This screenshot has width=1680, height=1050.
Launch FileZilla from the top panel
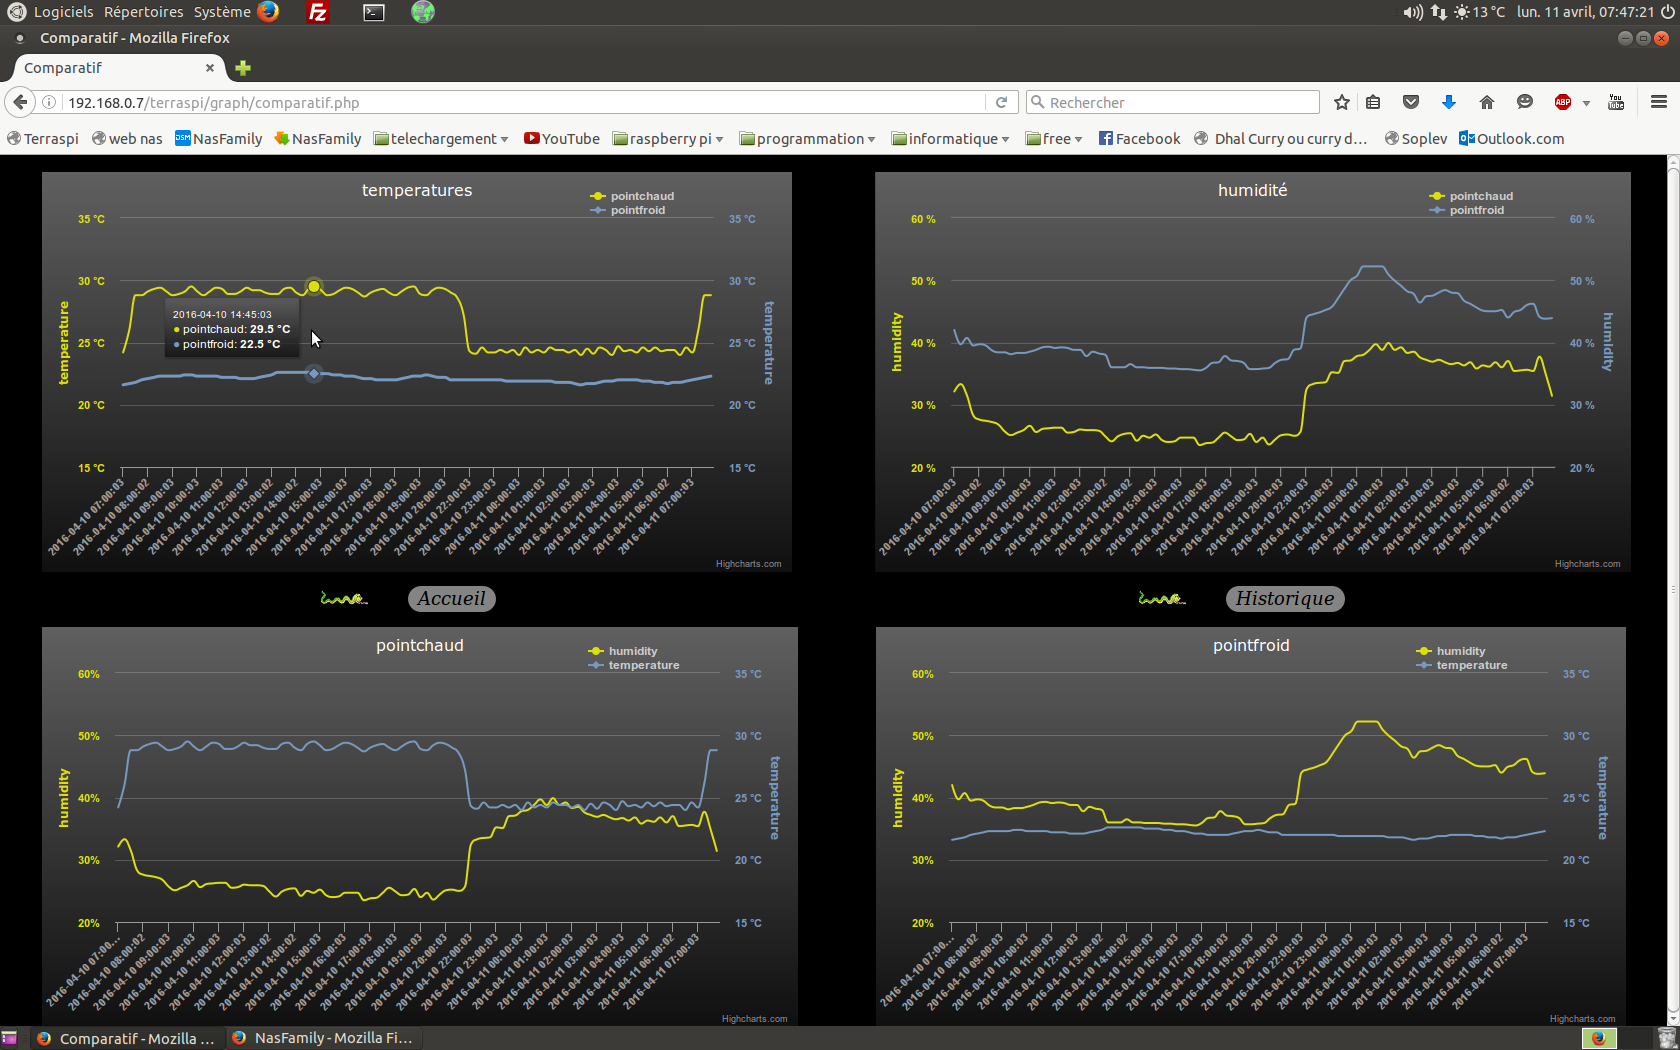(x=318, y=12)
